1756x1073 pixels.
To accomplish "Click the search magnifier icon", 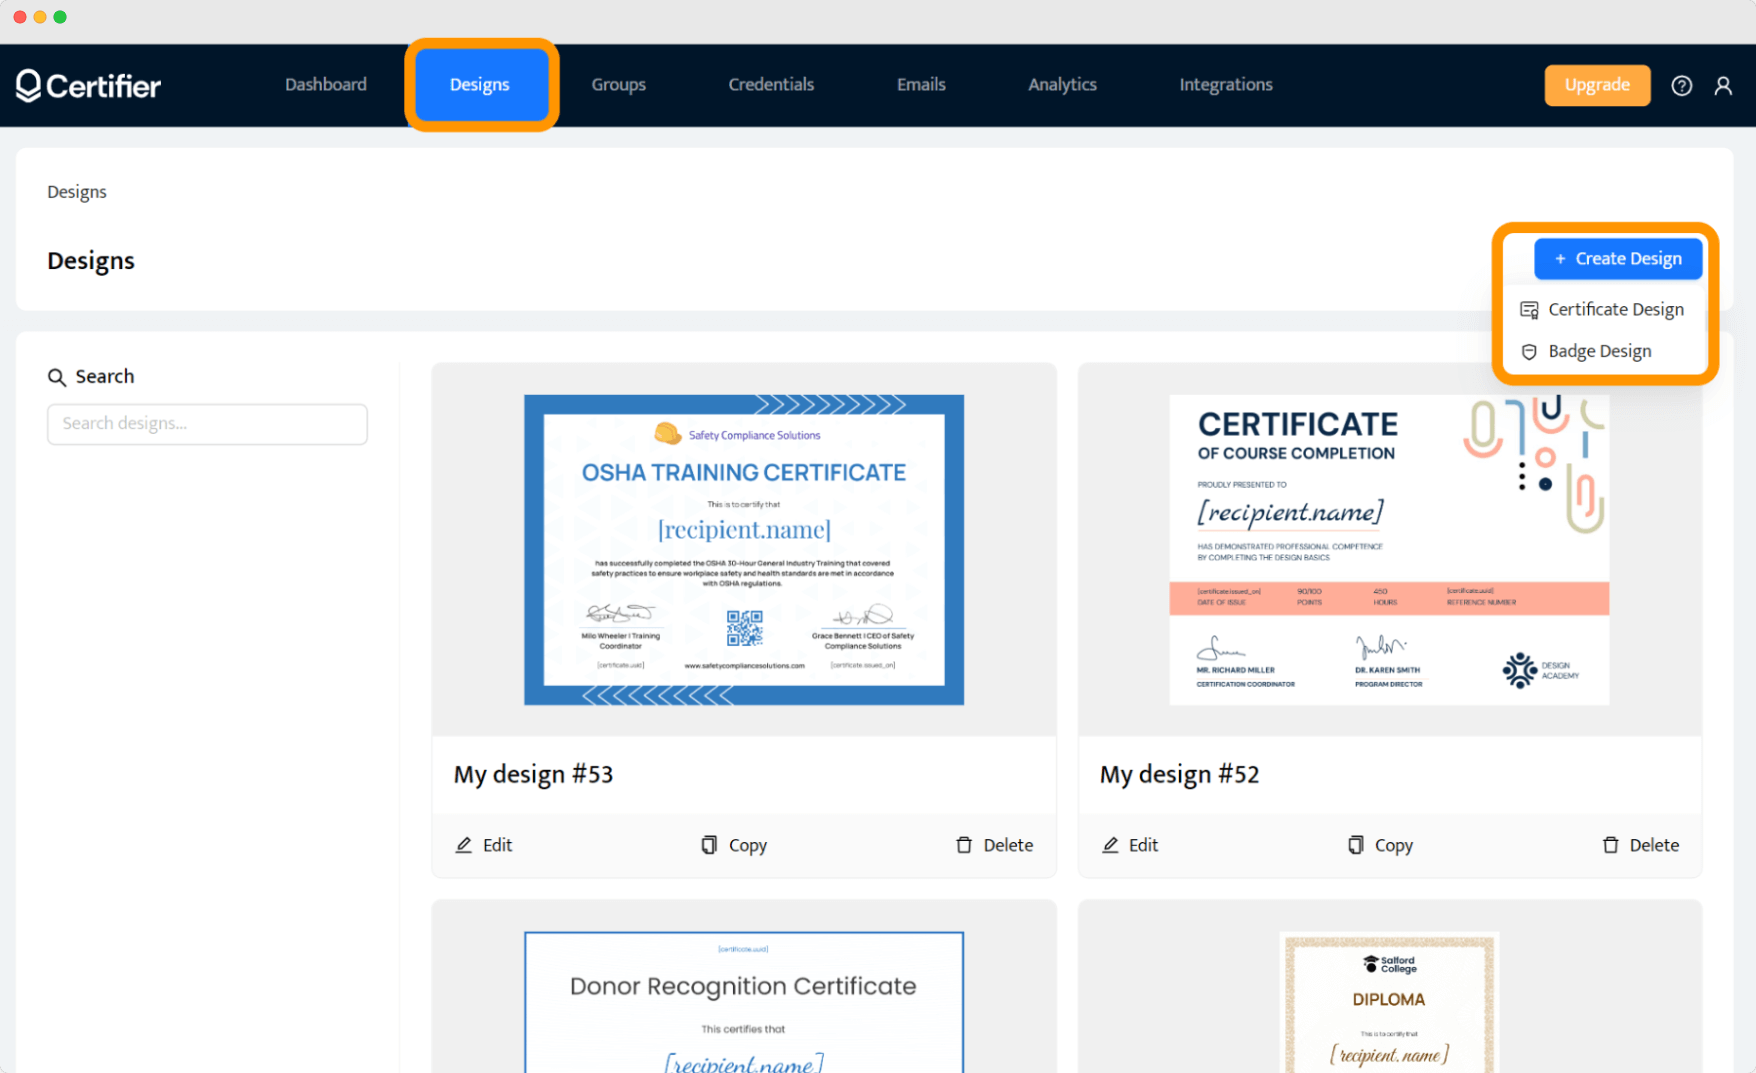I will (57, 377).
